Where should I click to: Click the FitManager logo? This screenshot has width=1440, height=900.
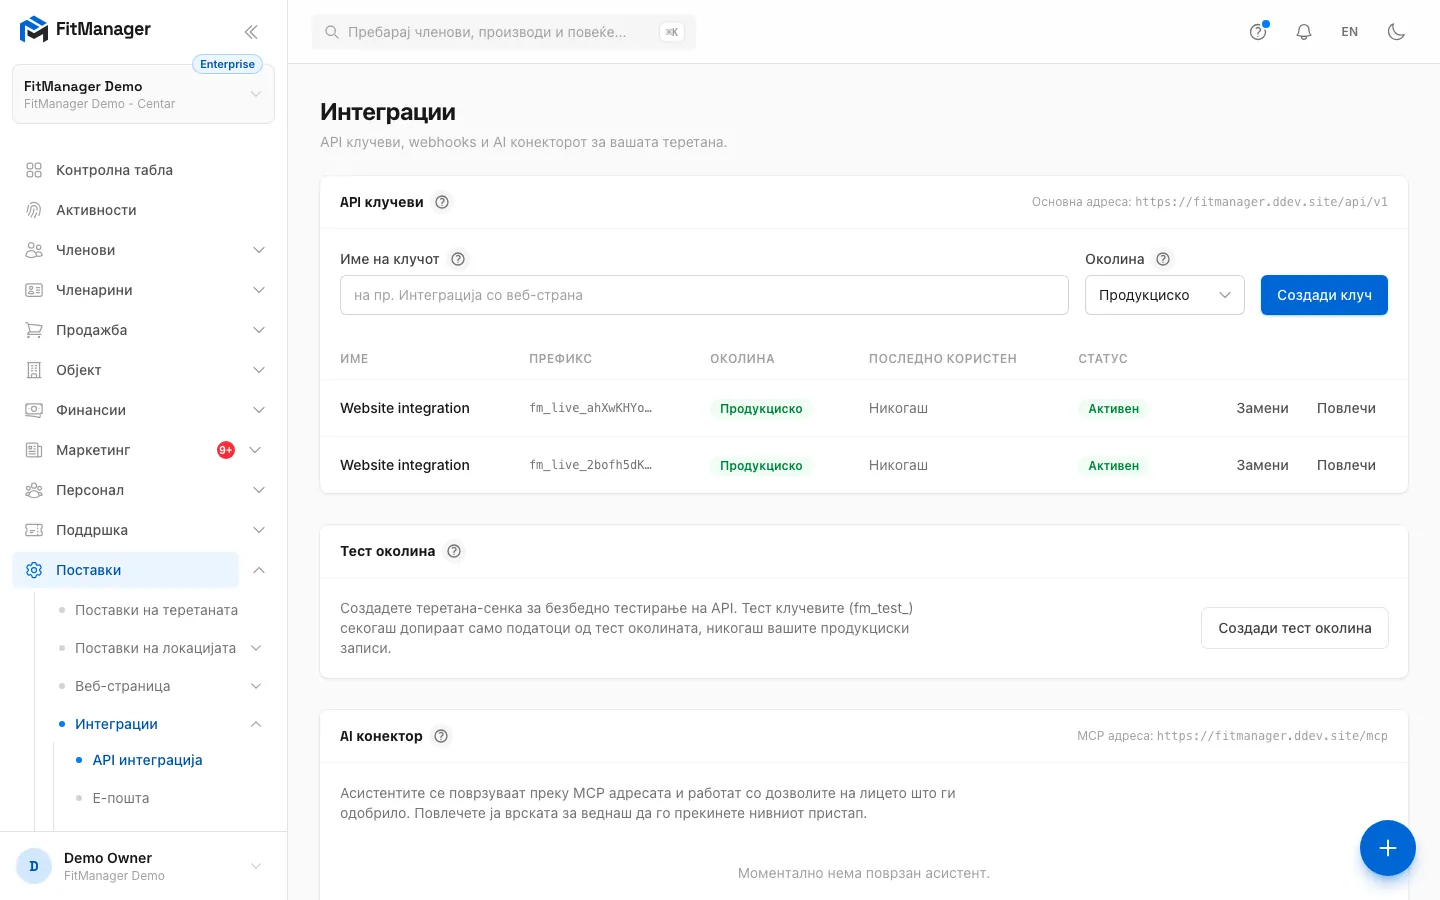click(x=85, y=30)
